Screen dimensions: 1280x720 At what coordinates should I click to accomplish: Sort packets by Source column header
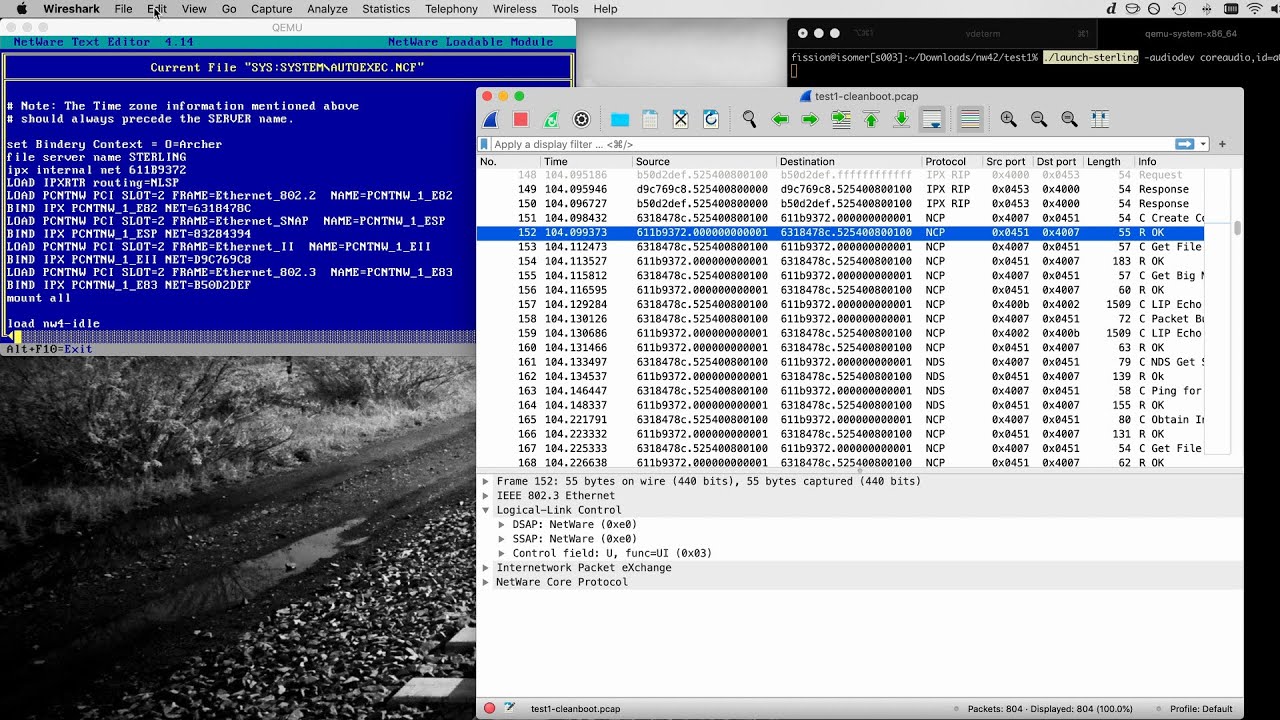click(704, 161)
